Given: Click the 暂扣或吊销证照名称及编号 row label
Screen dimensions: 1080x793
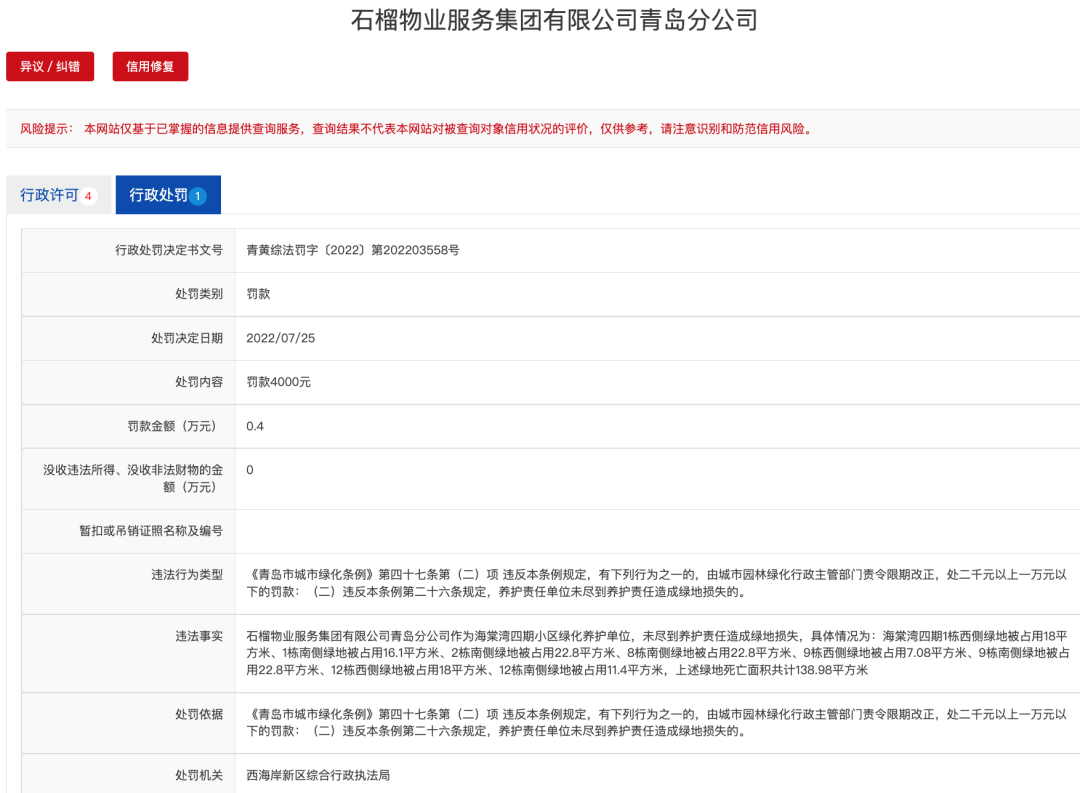Looking at the screenshot, I should pos(151,531).
